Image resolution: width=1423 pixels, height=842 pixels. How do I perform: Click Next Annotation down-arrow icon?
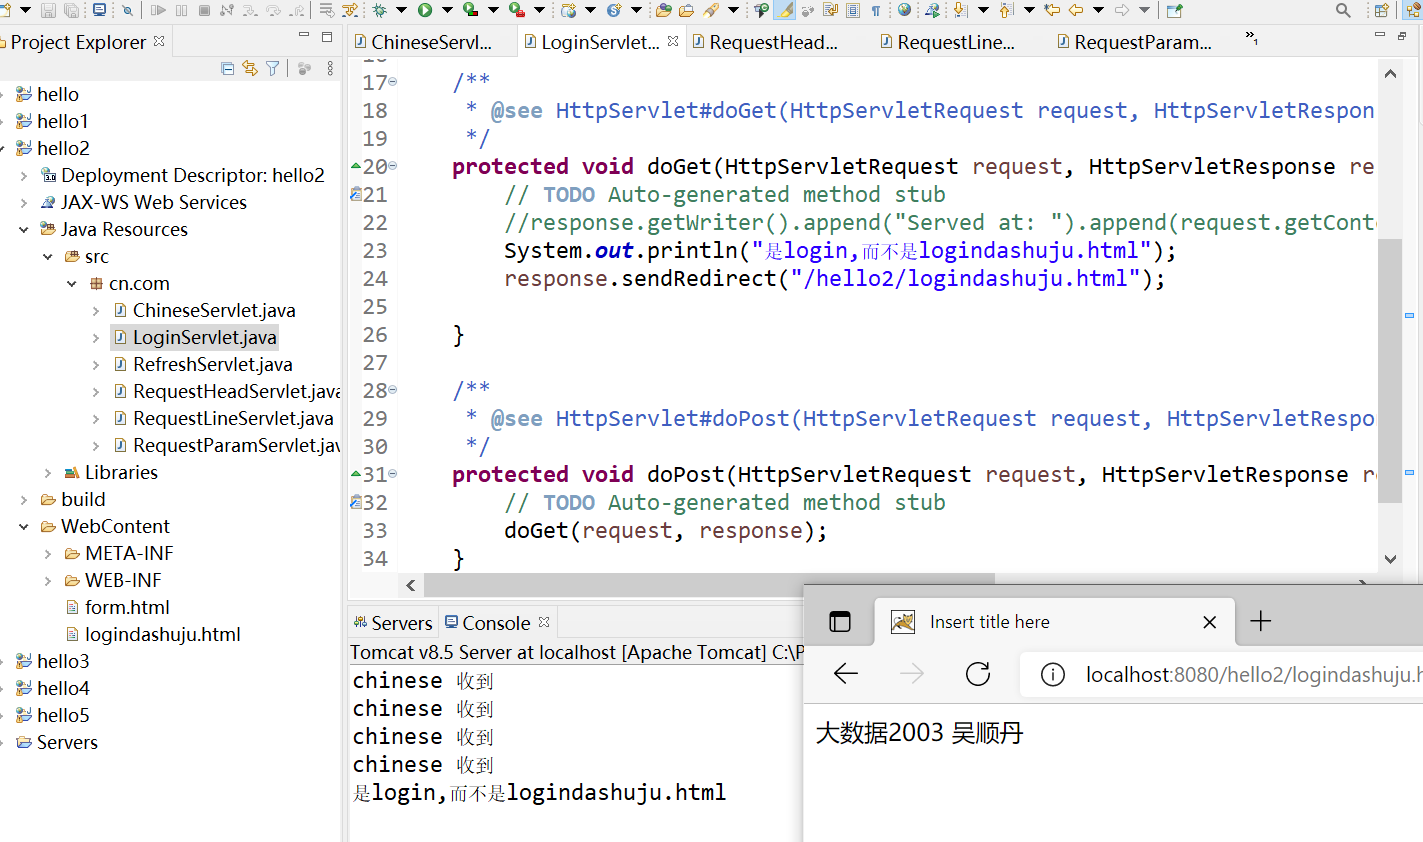point(960,10)
